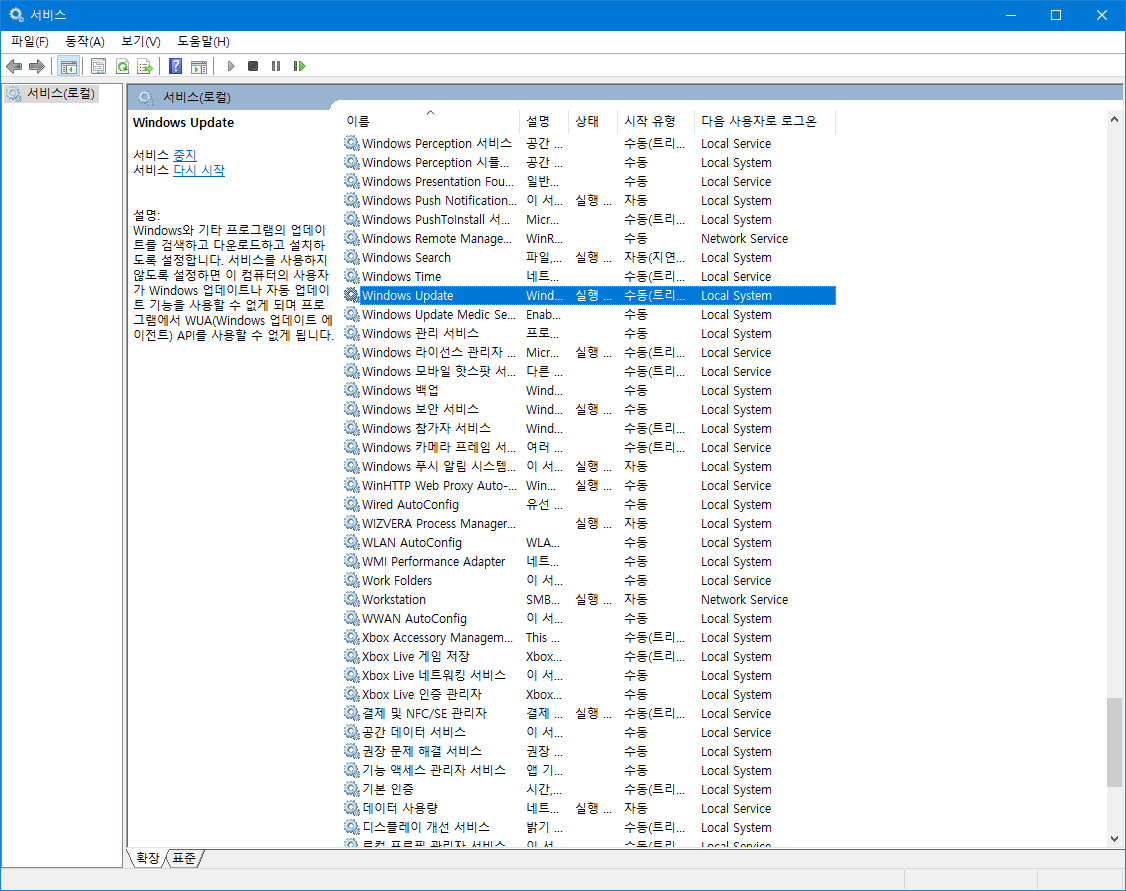Select the Xbox Live 인증 관리자 row
The height and width of the screenshot is (891, 1126).
click(589, 694)
